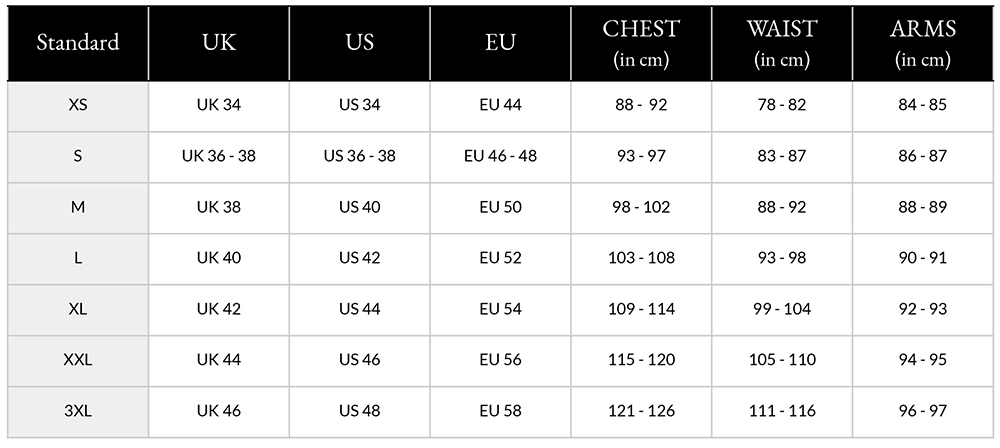The height and width of the screenshot is (448, 1000).
Task: Select the XXL size label
Action: [78, 360]
